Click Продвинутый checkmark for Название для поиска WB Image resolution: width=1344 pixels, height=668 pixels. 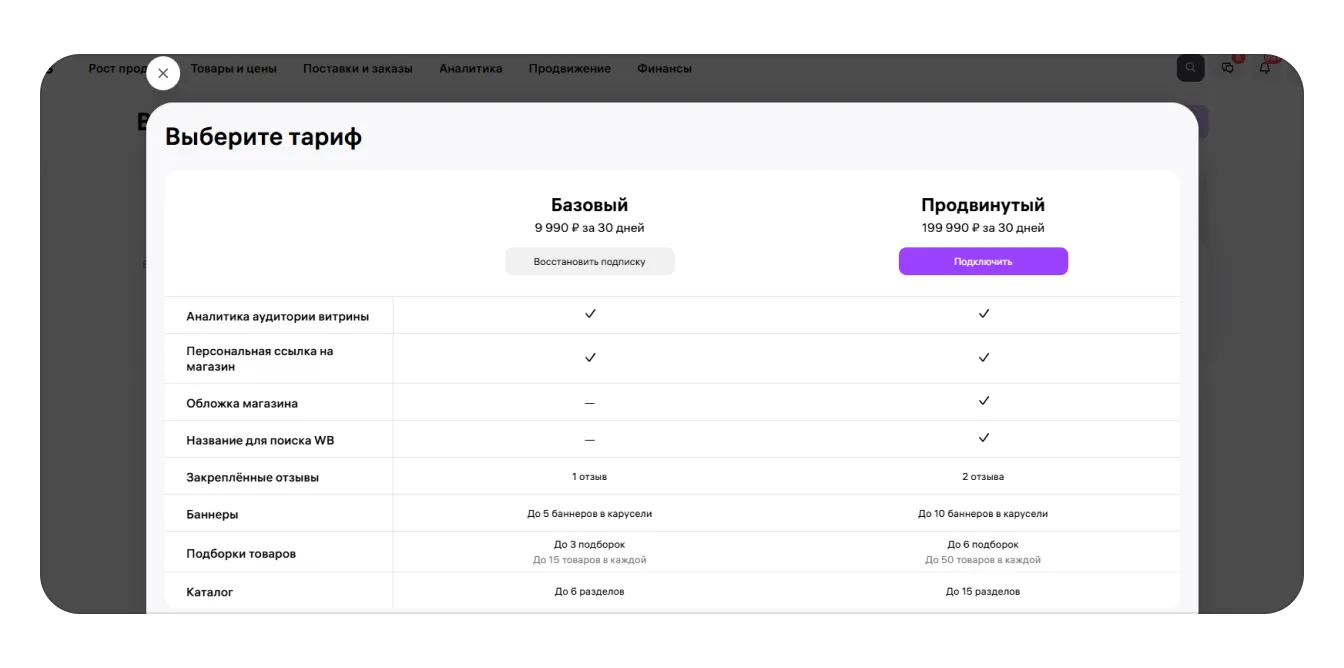(x=983, y=438)
